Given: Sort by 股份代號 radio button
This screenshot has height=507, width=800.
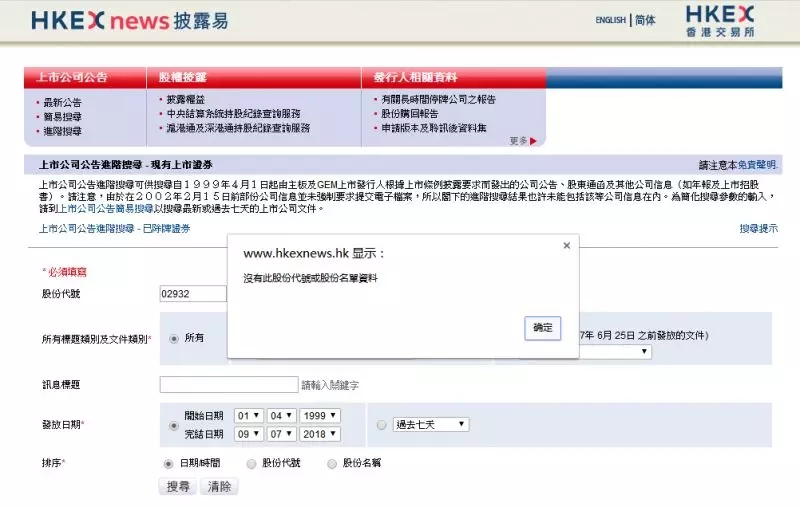Looking at the screenshot, I should tap(251, 464).
